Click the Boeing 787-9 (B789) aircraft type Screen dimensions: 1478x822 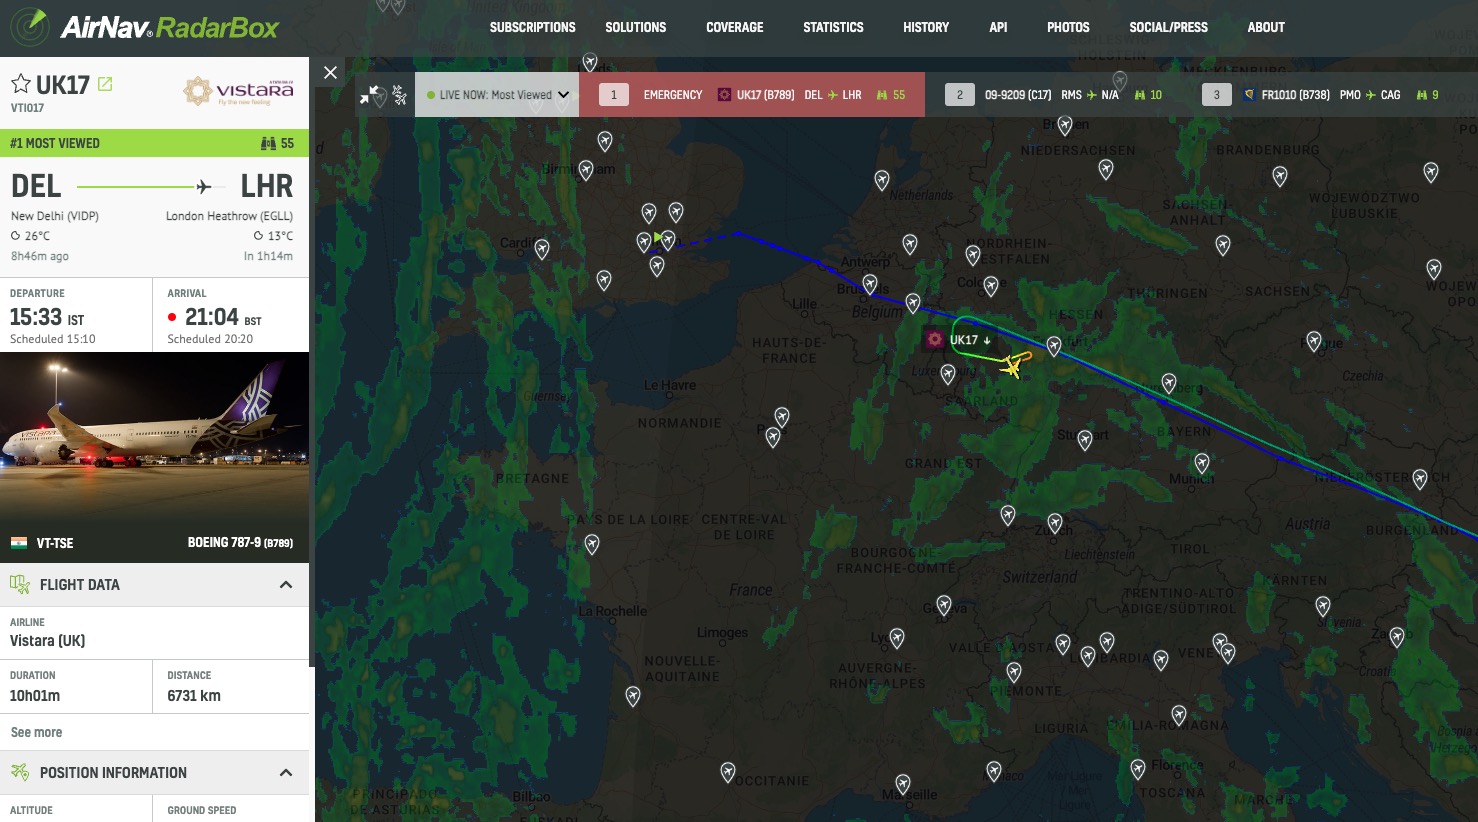pyautogui.click(x=240, y=543)
